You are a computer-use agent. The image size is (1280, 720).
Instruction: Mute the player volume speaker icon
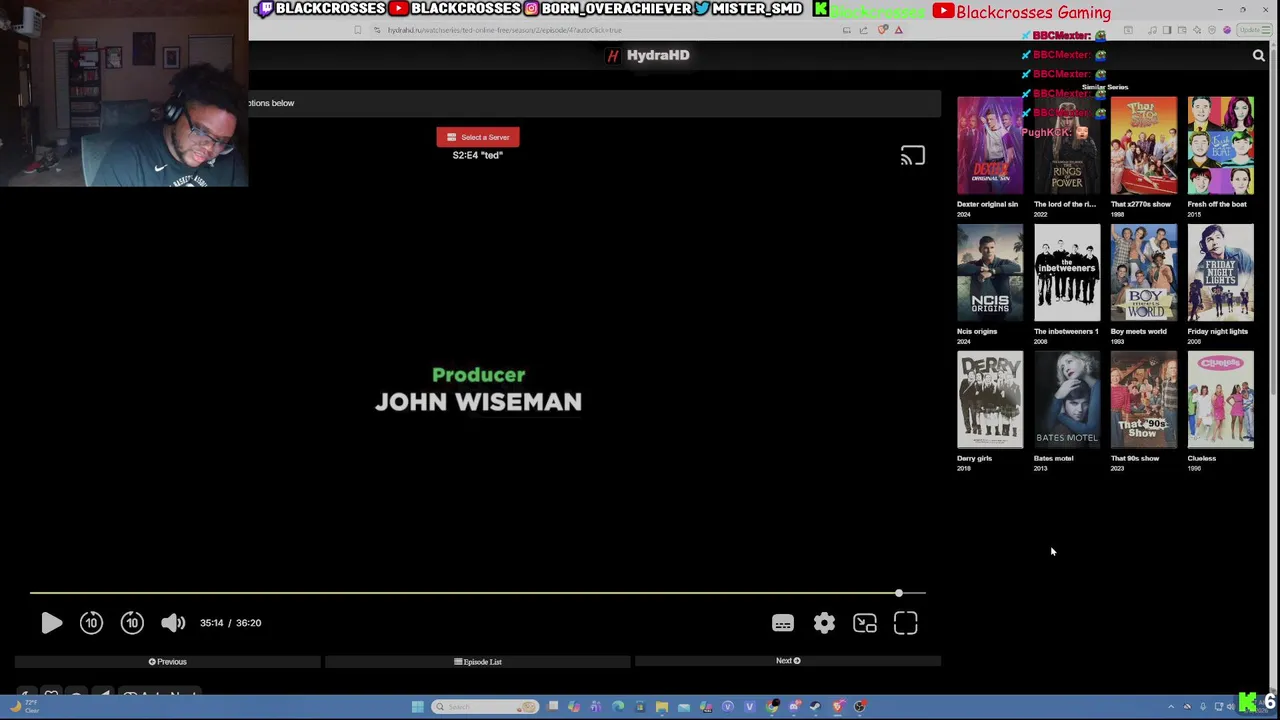click(x=173, y=623)
